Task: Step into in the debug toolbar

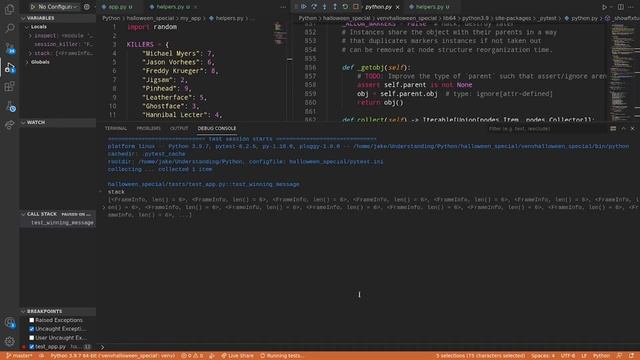Action: pos(324,7)
